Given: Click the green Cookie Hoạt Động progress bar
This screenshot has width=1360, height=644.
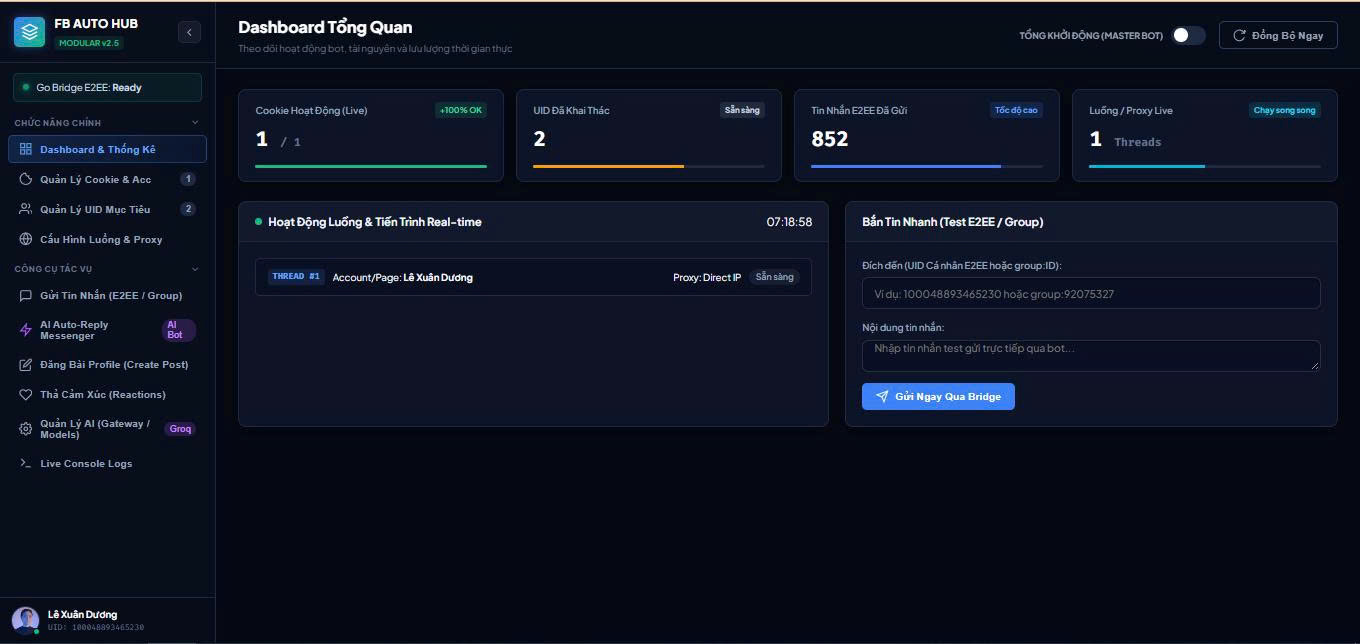Looking at the screenshot, I should tap(371, 166).
